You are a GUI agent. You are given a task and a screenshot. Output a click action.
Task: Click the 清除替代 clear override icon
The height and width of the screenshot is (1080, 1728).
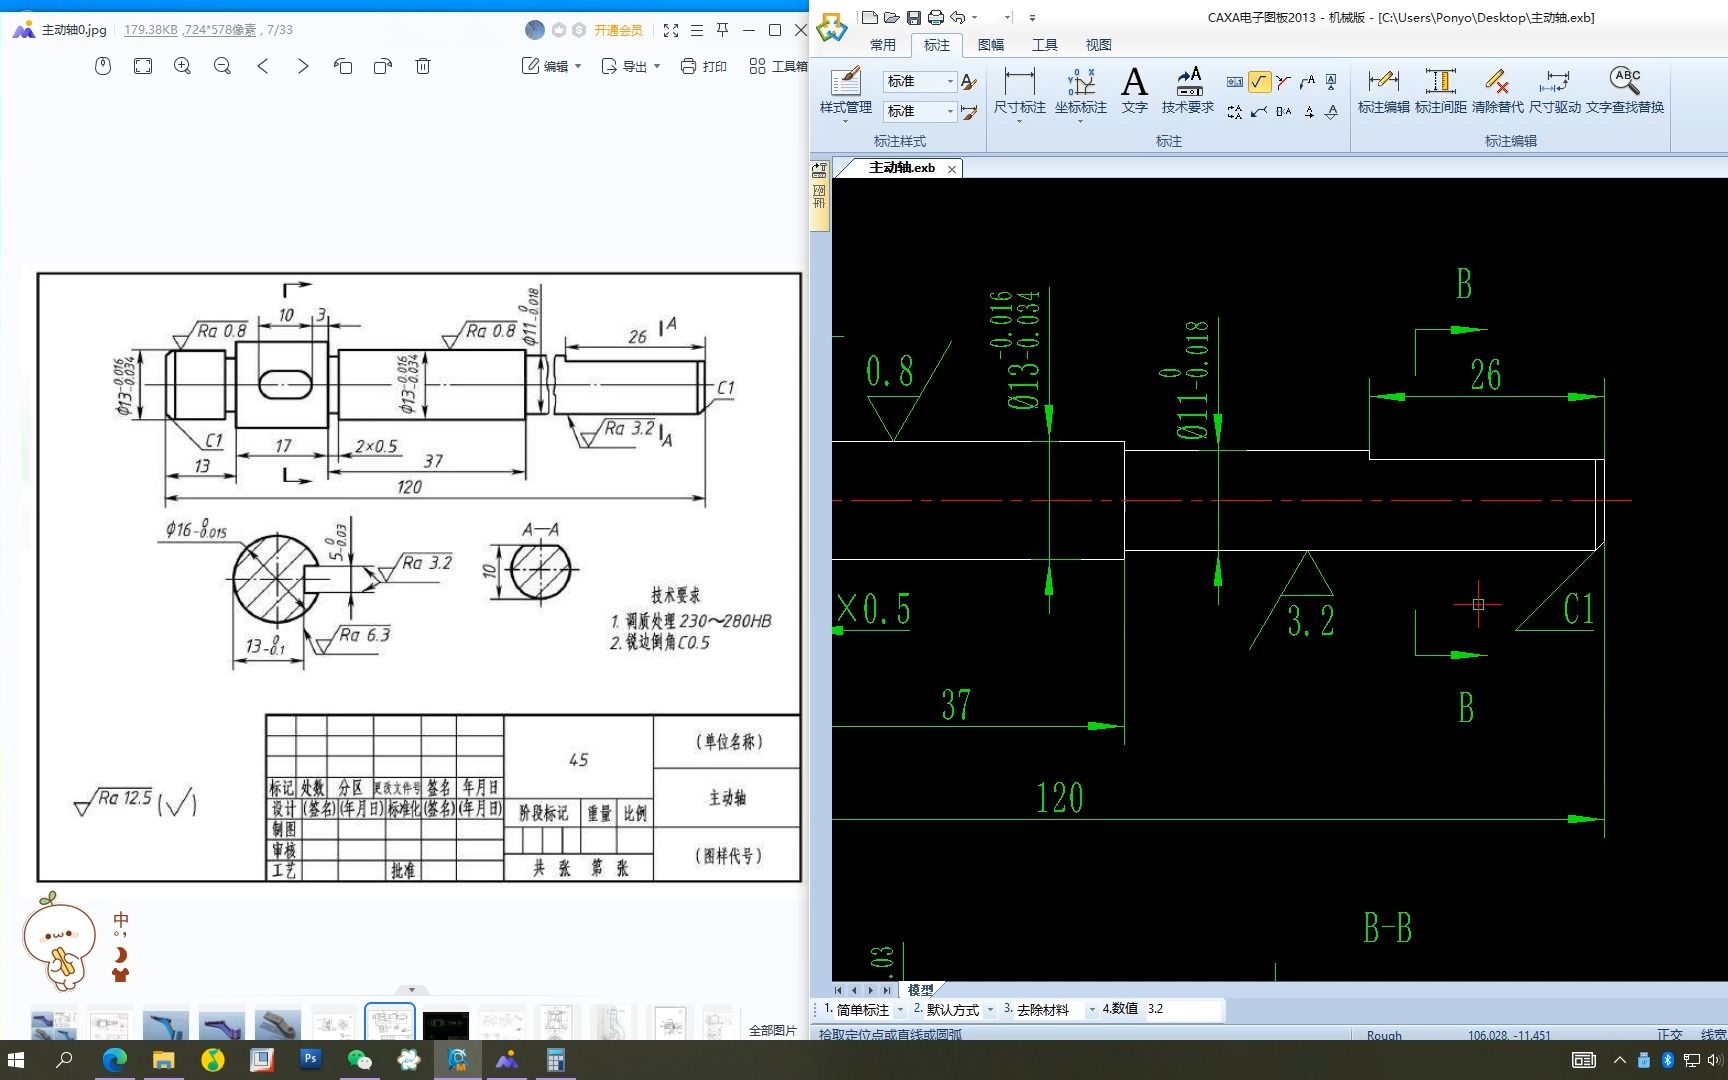(1497, 92)
